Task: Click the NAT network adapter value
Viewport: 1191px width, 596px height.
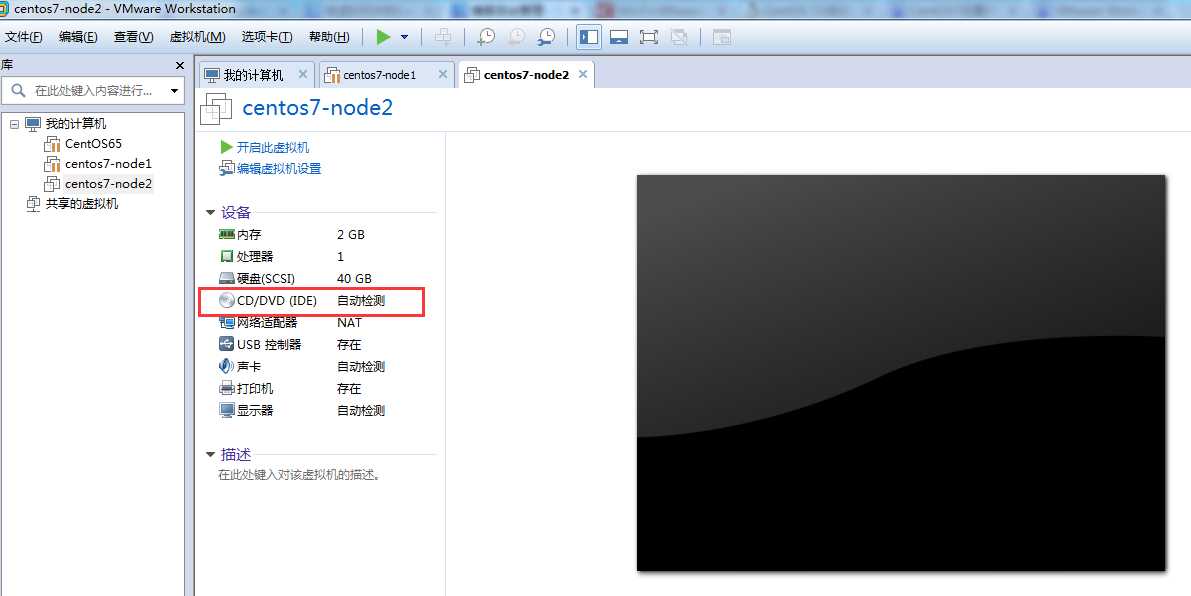Action: [x=349, y=323]
